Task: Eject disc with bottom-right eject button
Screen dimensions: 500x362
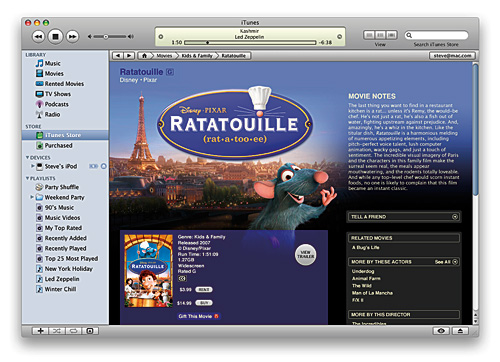Action: tap(460, 331)
